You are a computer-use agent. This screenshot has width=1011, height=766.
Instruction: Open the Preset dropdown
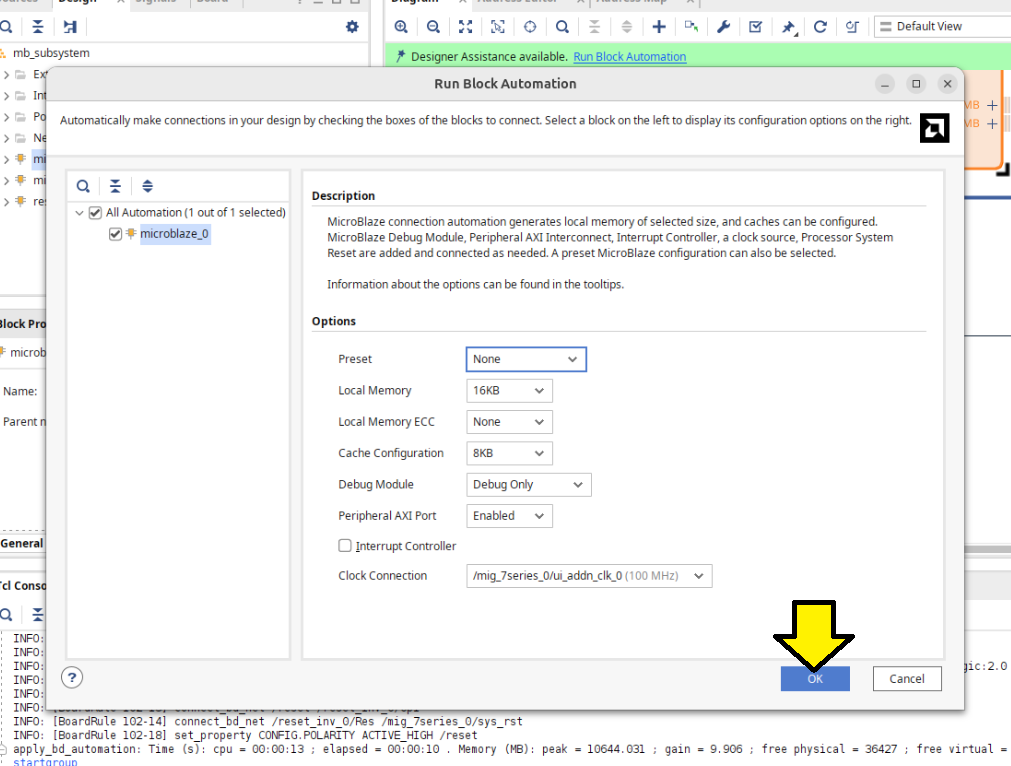click(x=526, y=359)
